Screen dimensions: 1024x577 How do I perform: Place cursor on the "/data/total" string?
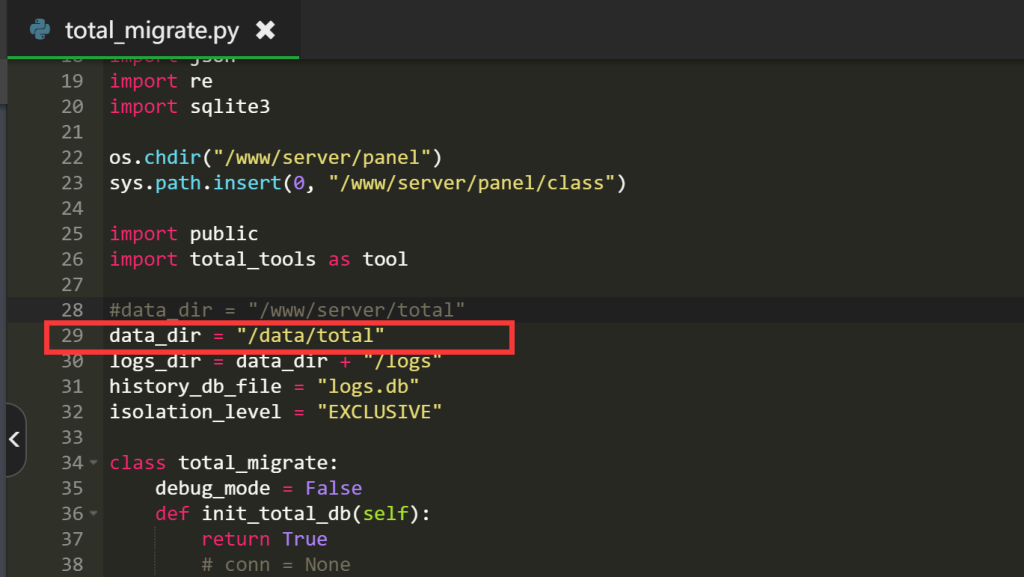pyautogui.click(x=310, y=335)
